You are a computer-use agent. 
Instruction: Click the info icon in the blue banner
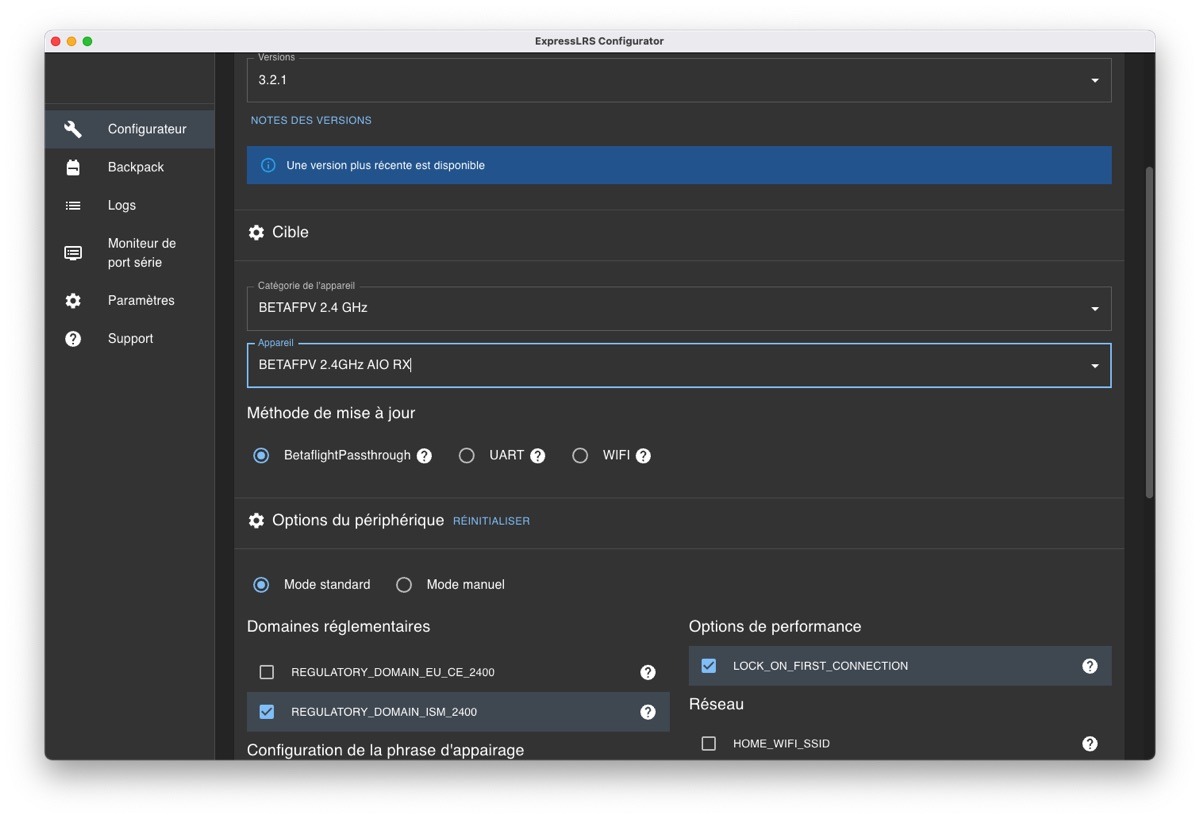[x=268, y=165]
